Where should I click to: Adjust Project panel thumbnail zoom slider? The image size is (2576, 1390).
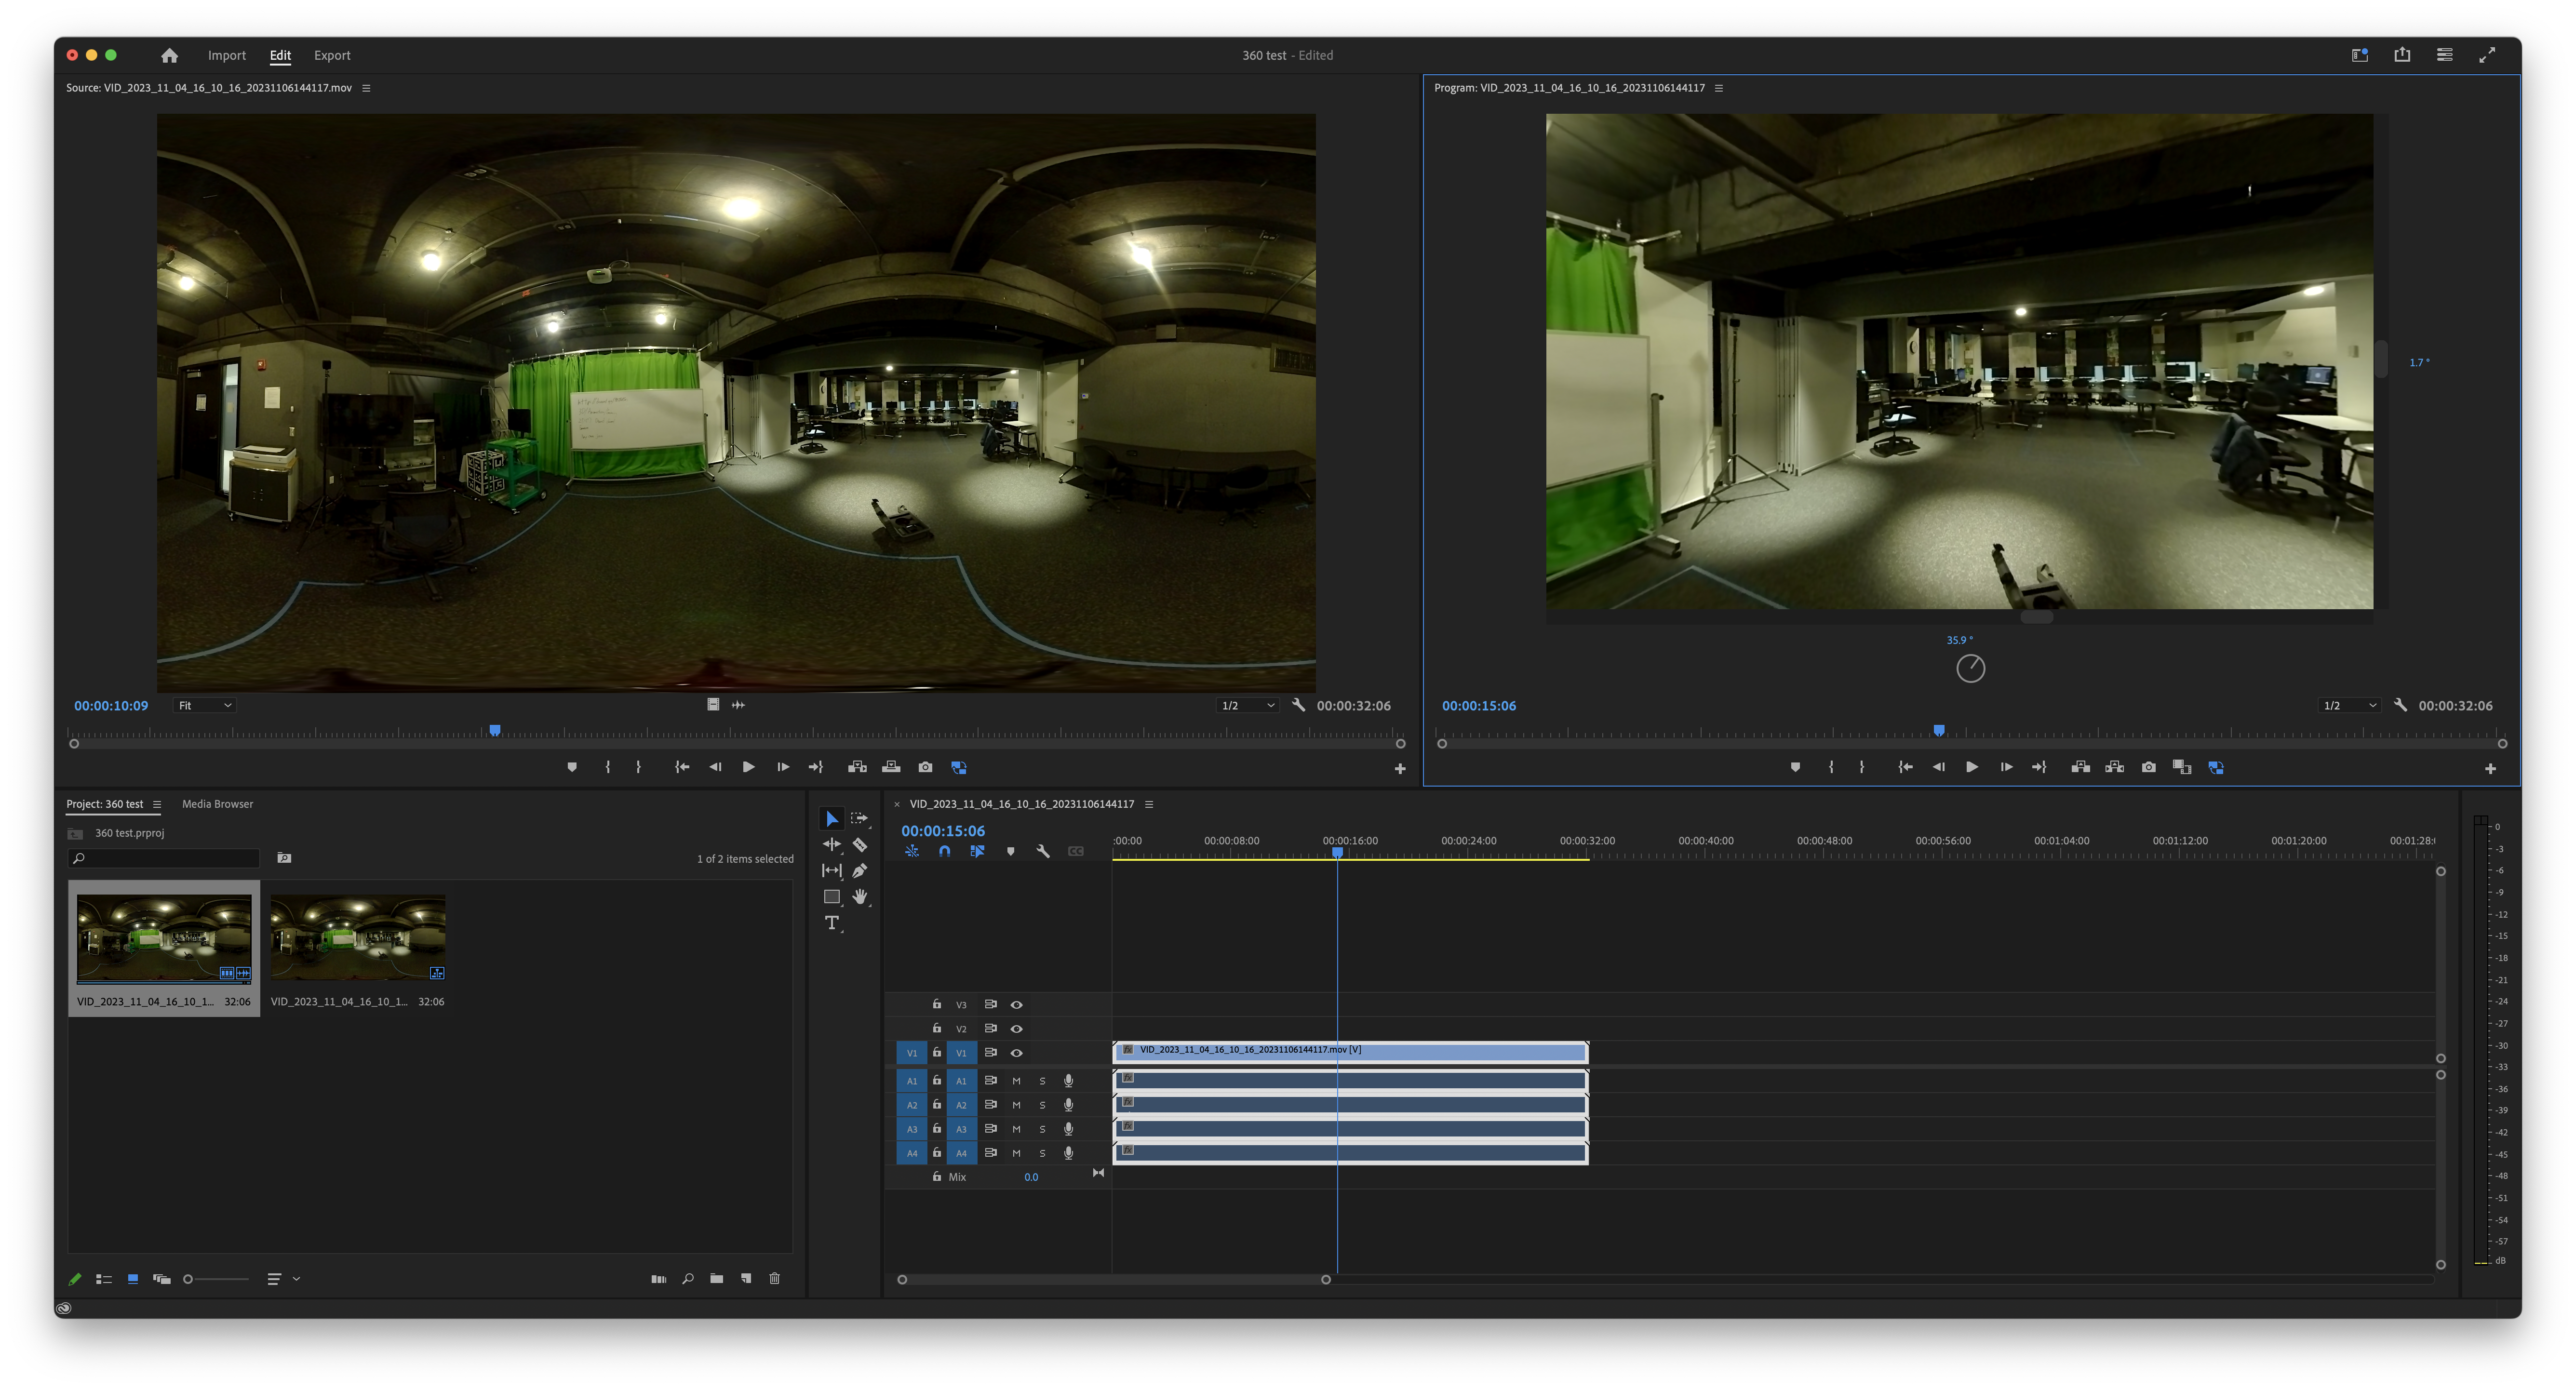(215, 1279)
